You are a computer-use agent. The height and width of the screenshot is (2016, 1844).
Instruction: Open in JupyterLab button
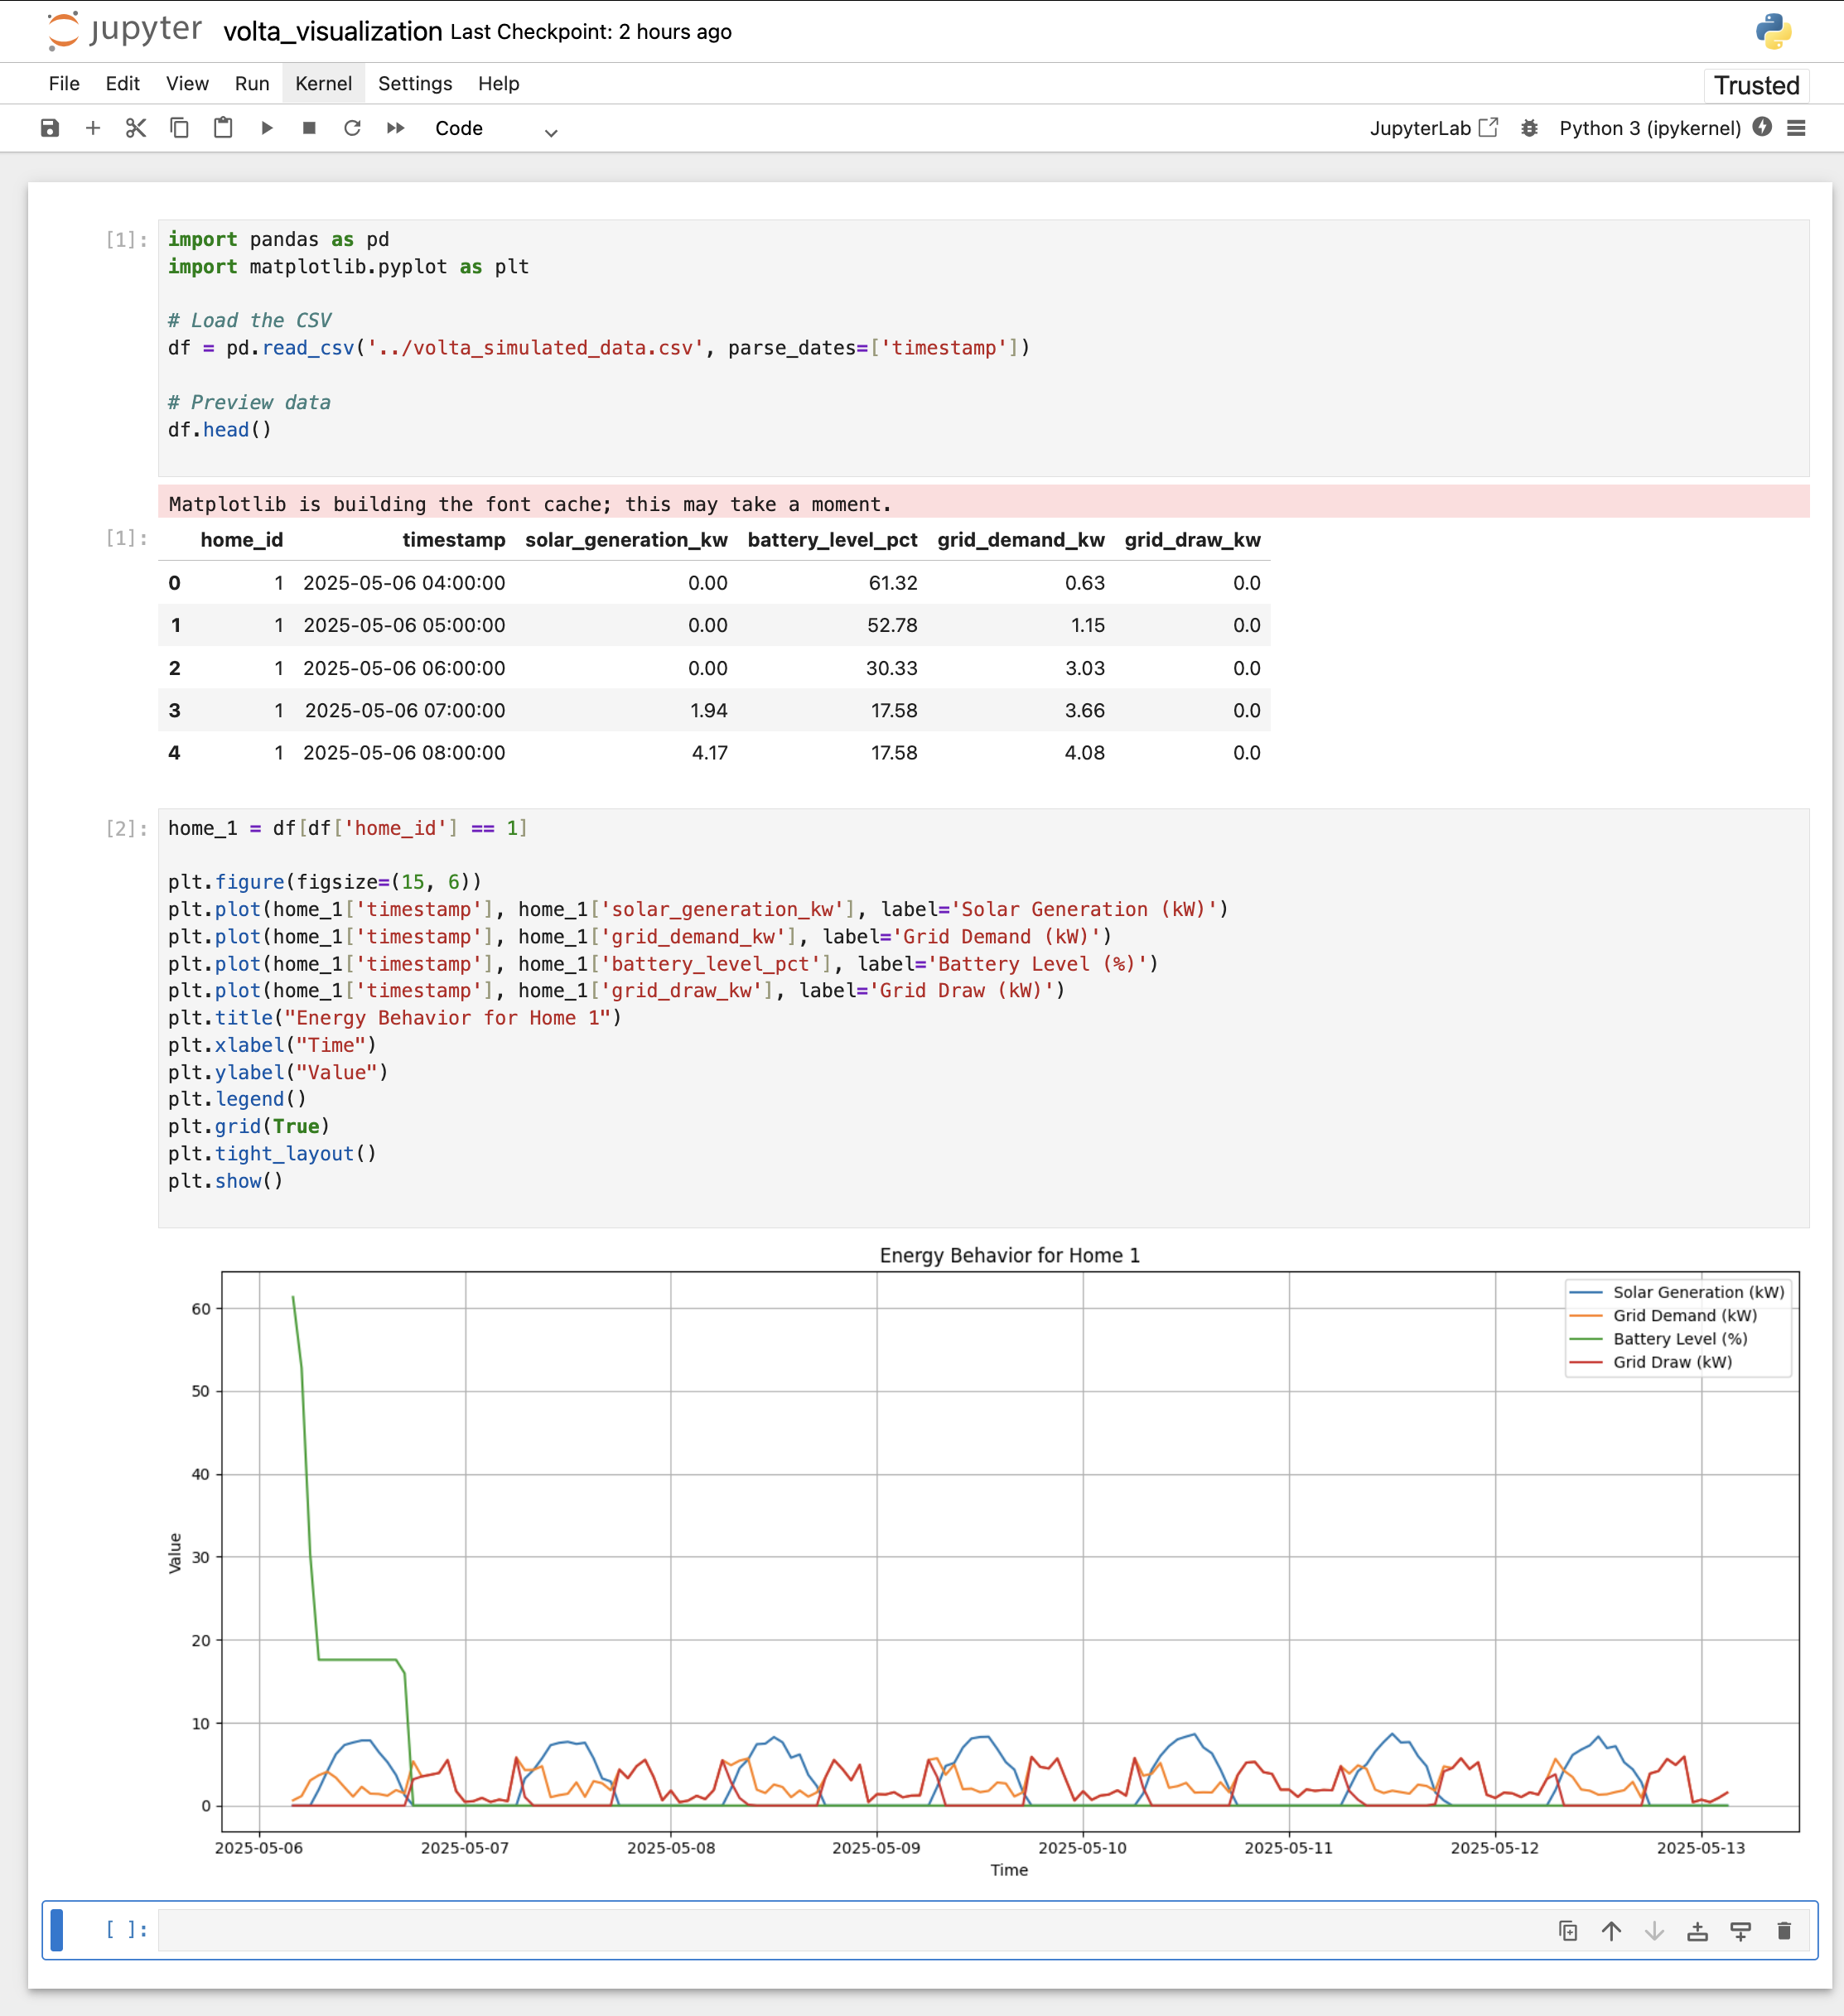point(1433,128)
